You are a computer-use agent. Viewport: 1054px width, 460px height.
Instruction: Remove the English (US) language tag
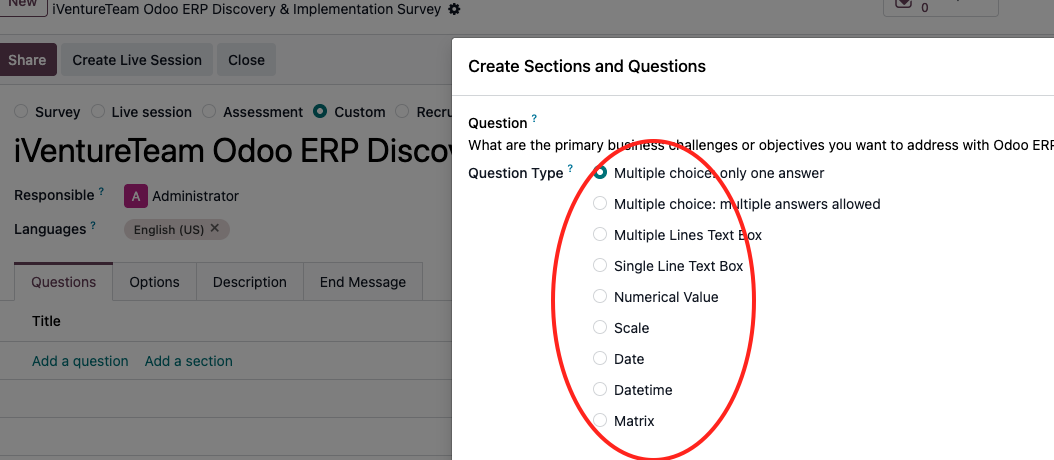[x=214, y=229]
